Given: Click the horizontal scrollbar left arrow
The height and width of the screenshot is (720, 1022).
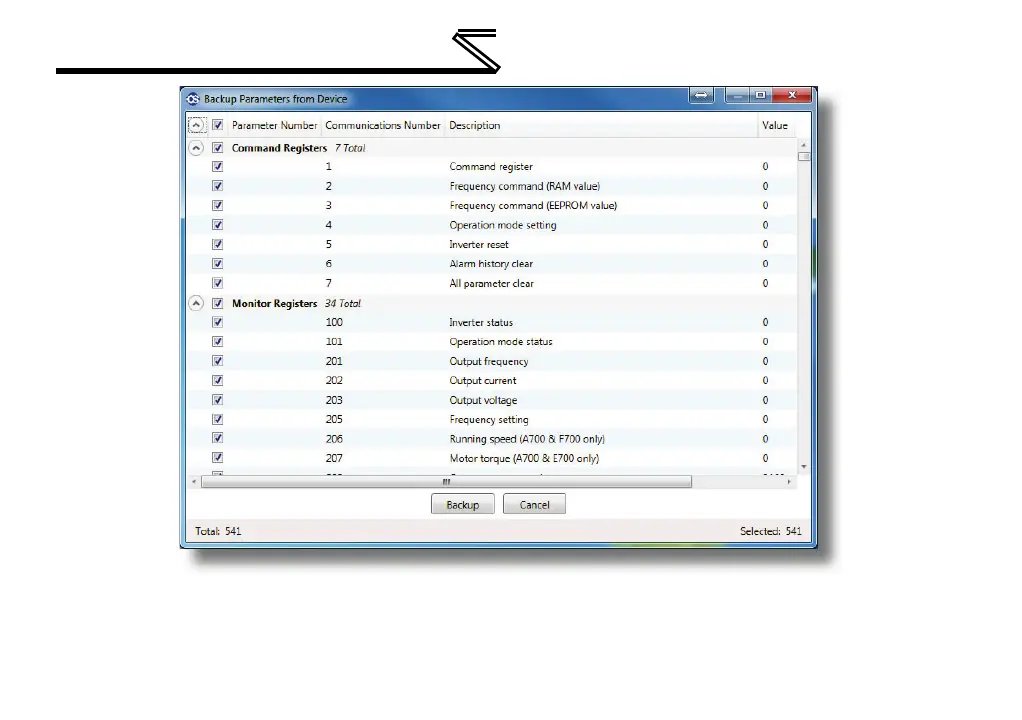Looking at the screenshot, I should (193, 481).
